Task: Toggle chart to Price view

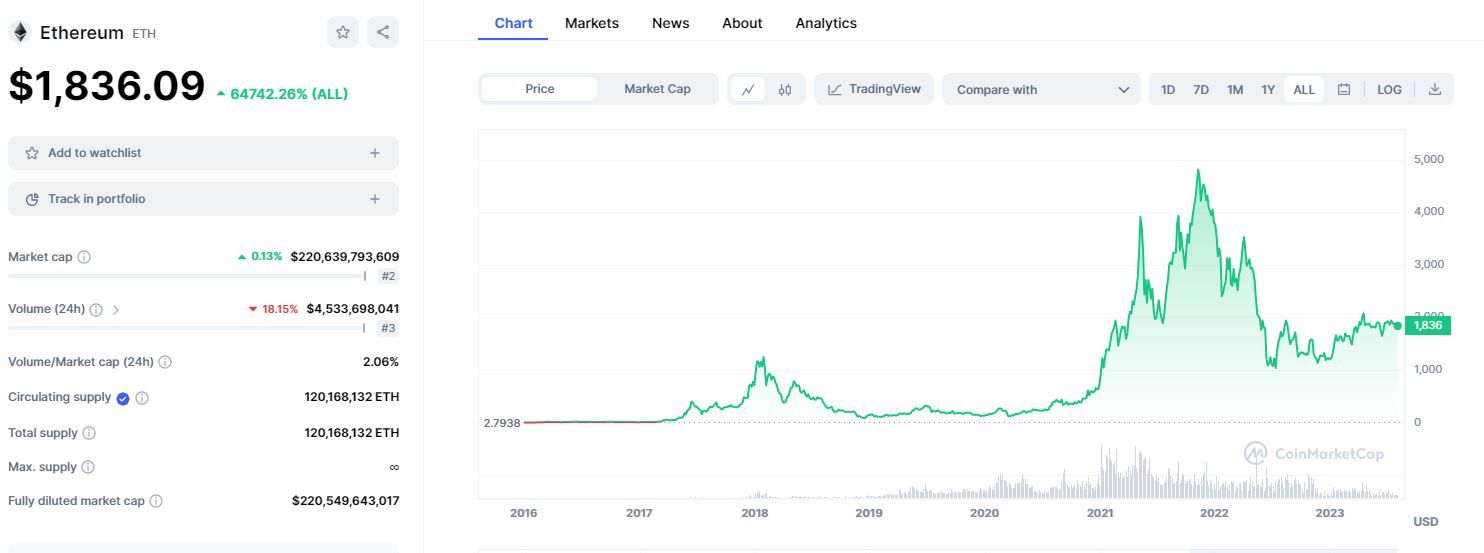Action: [539, 89]
